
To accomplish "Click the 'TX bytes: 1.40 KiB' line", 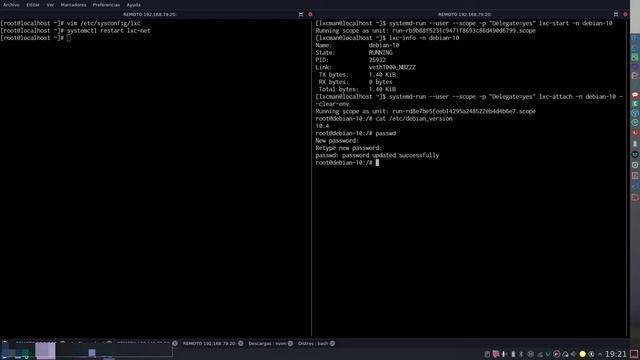I will coord(357,75).
